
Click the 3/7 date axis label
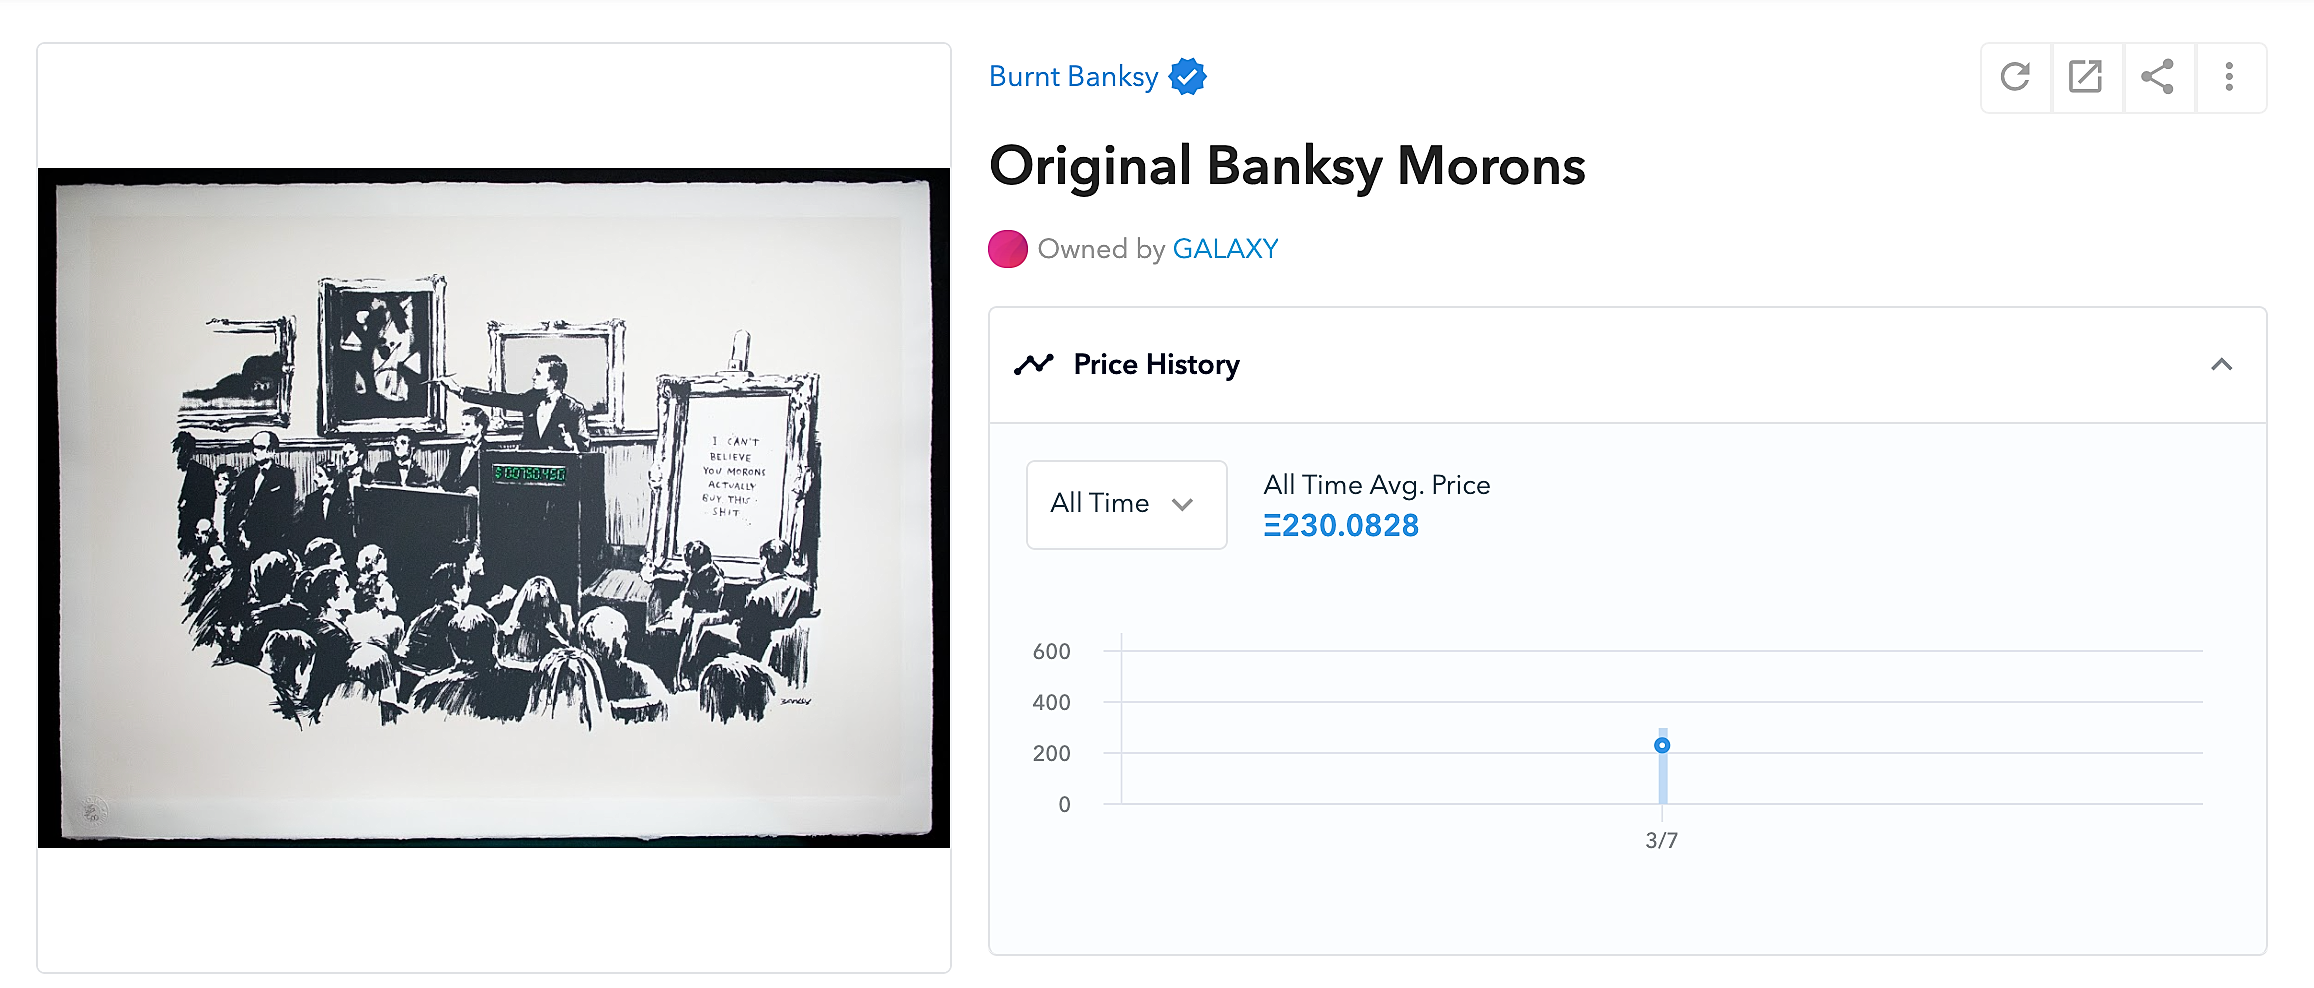(x=1662, y=840)
